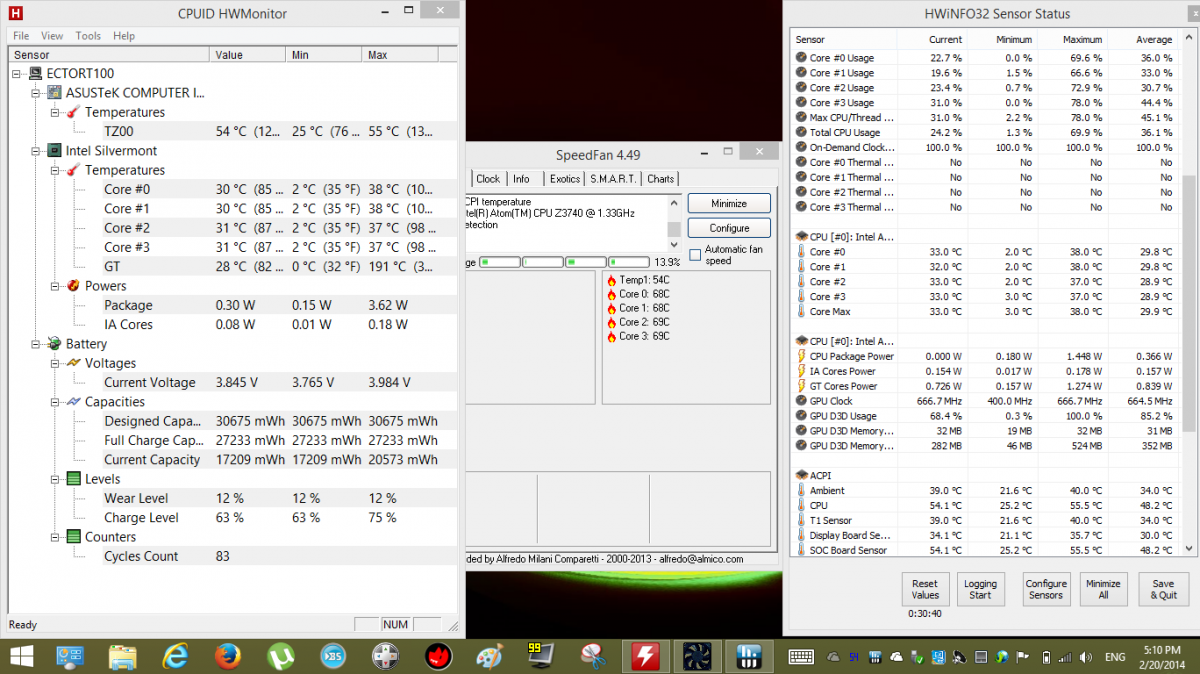Collapse Temperatures under Intel Silvermont

tap(57, 170)
